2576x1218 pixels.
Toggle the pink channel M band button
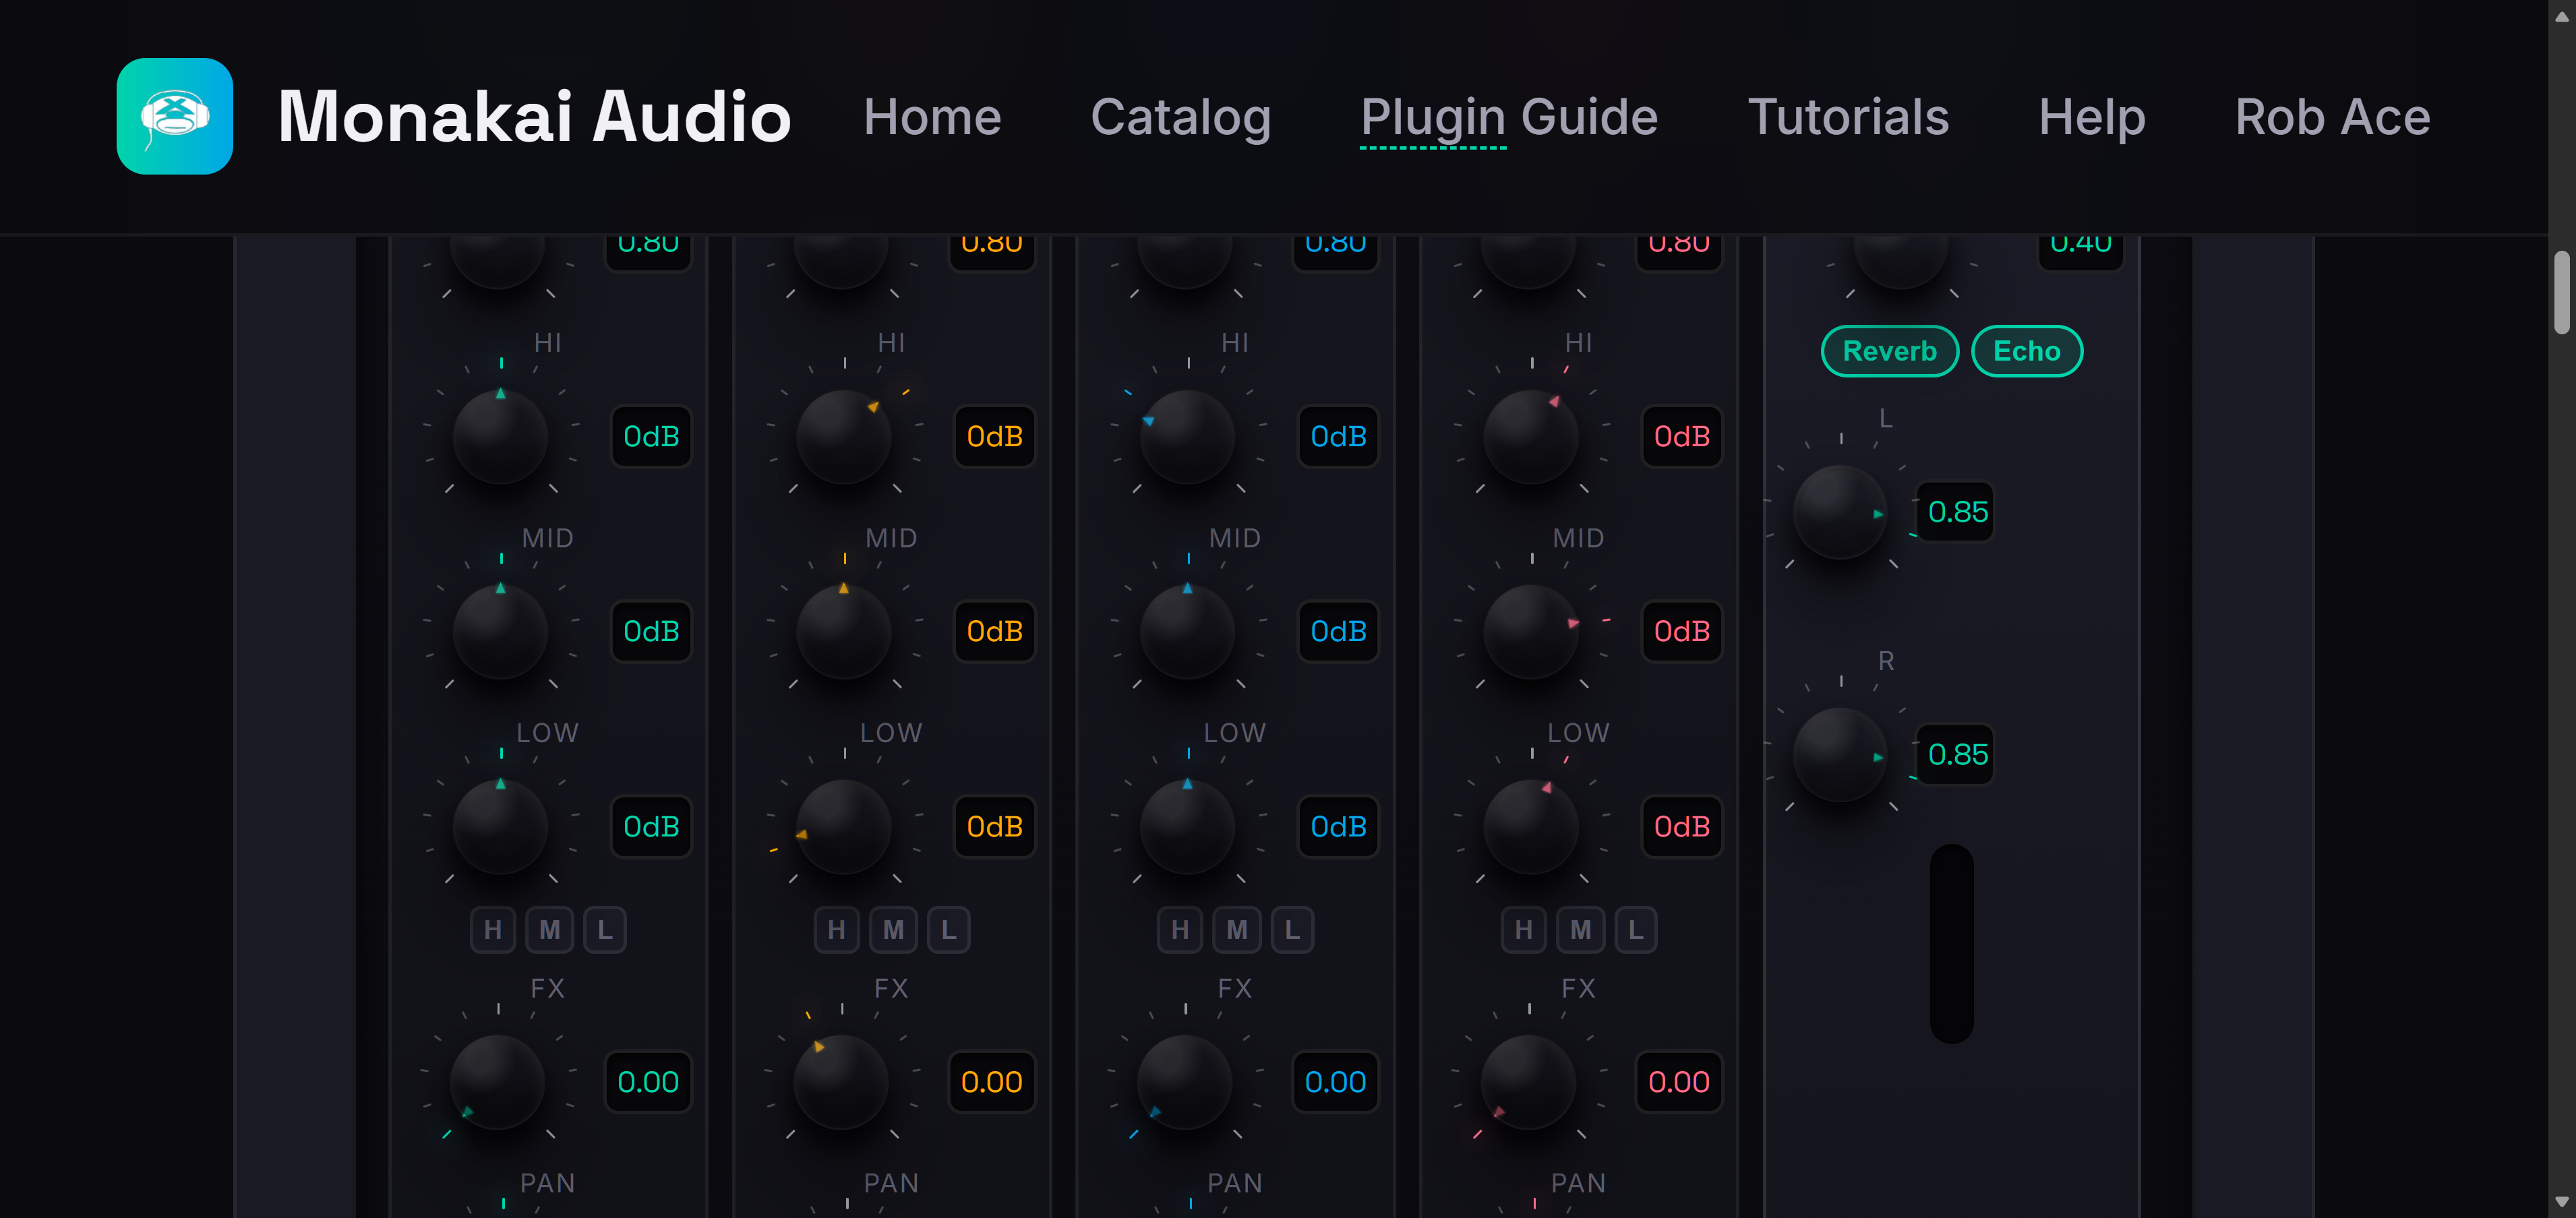(1580, 930)
